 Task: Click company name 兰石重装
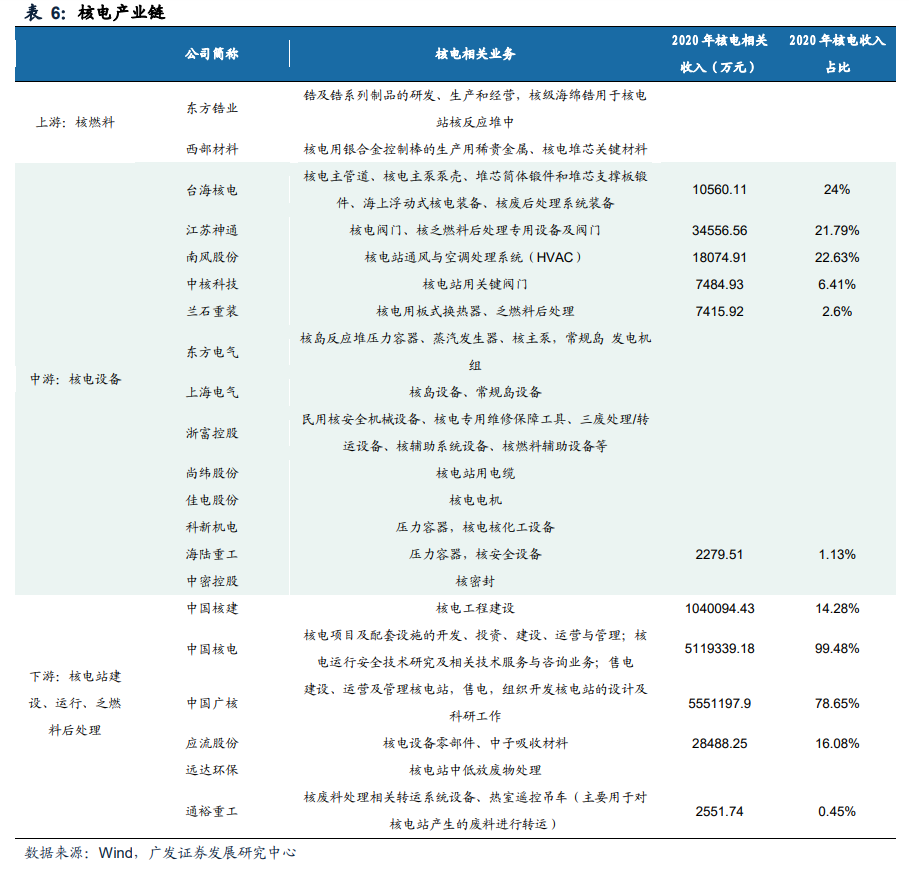(x=212, y=311)
